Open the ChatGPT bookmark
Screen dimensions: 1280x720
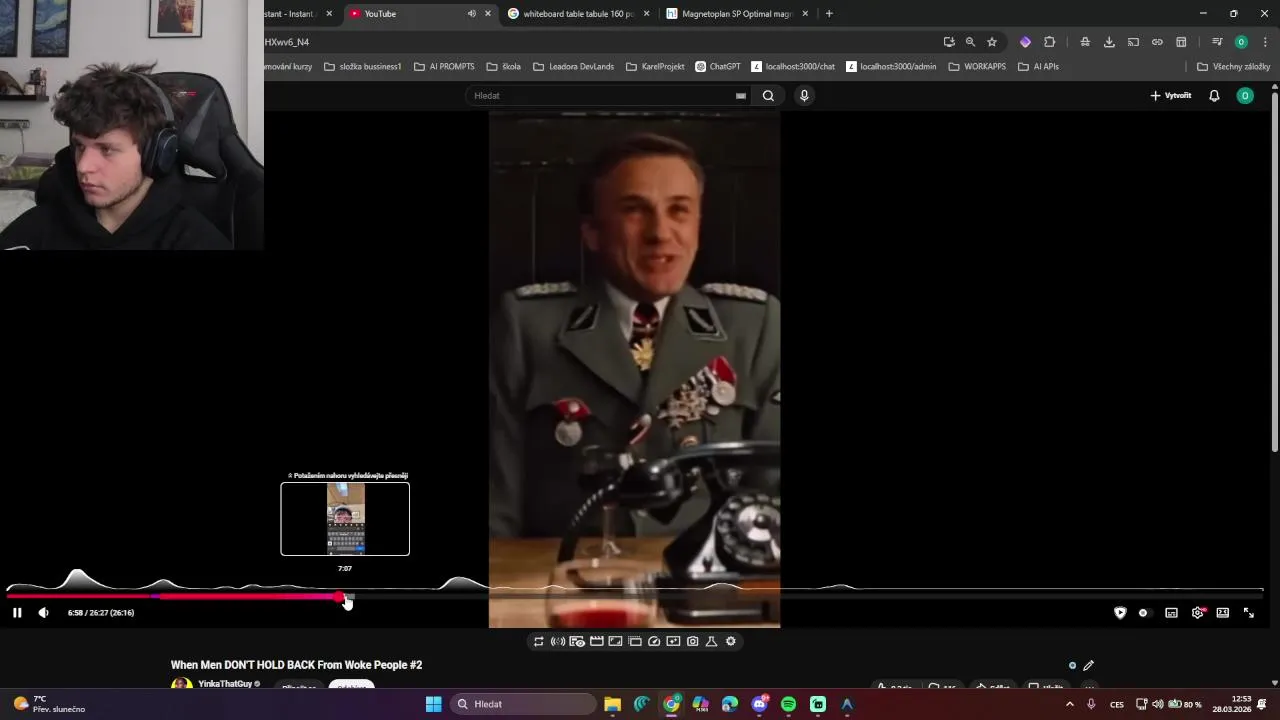click(718, 67)
